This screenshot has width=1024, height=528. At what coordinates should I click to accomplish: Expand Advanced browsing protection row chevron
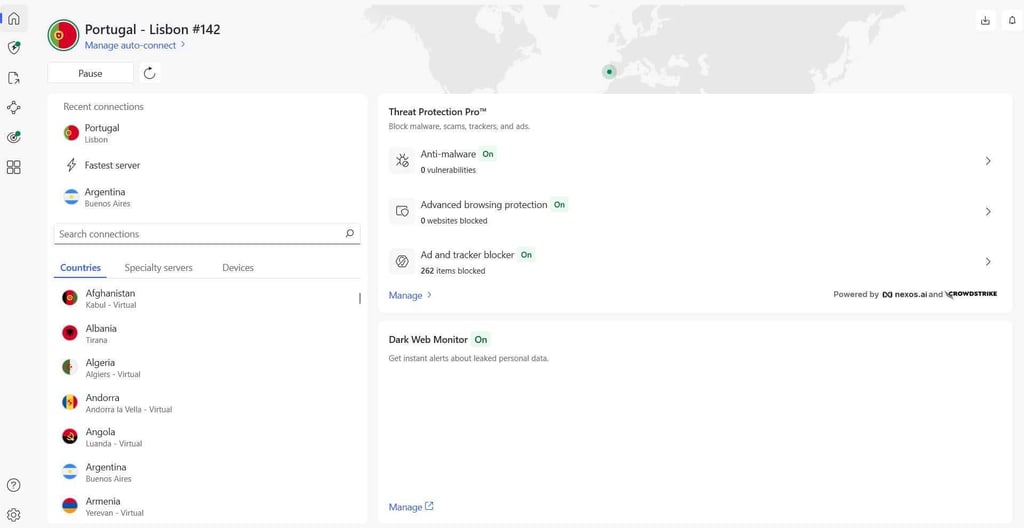988,211
